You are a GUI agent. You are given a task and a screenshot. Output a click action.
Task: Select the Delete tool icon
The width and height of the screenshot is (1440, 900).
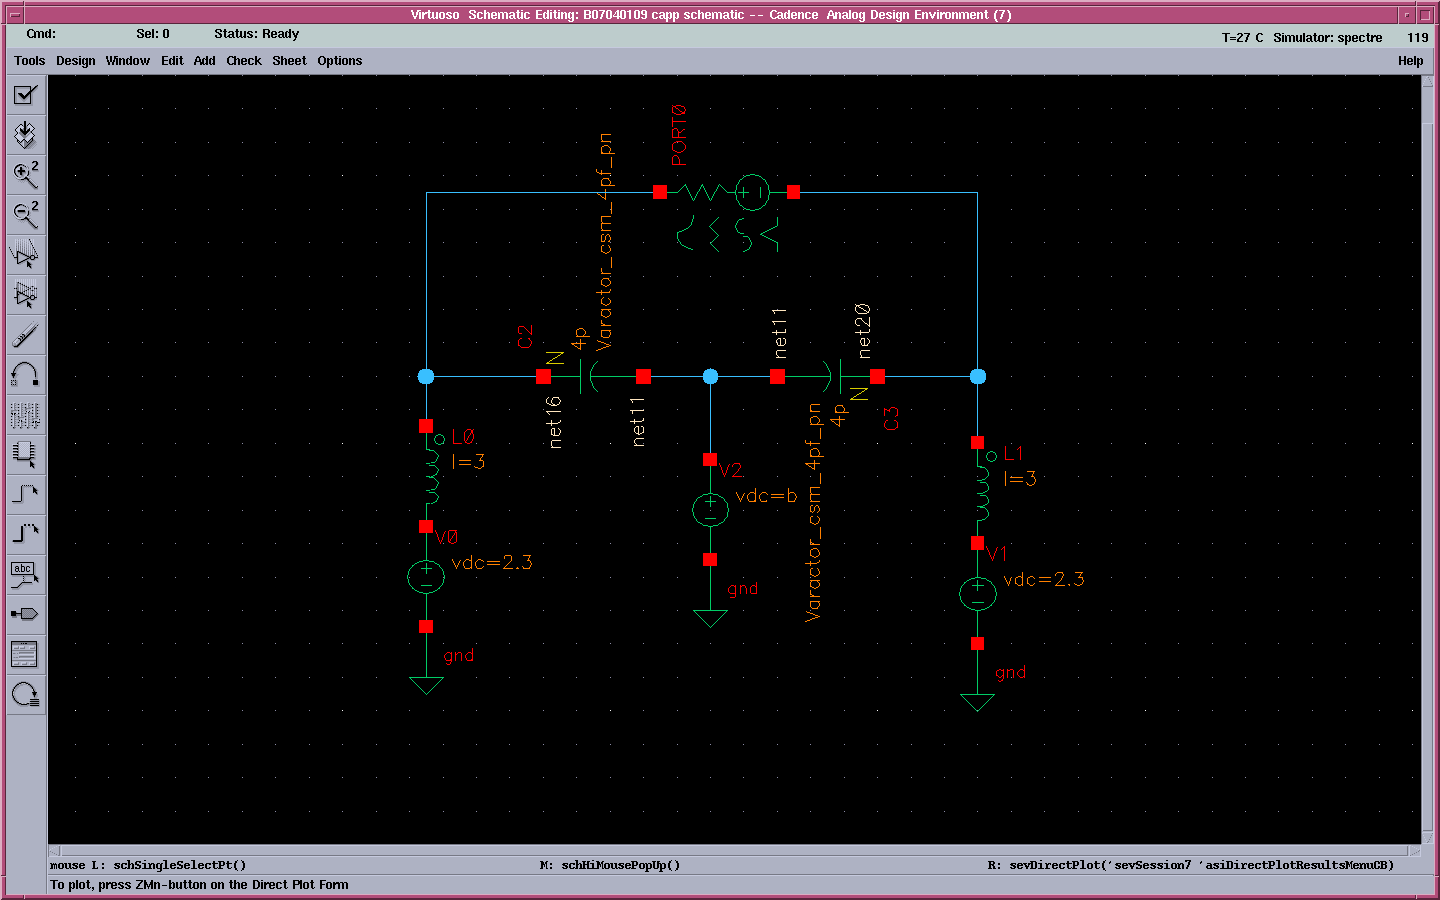25,335
